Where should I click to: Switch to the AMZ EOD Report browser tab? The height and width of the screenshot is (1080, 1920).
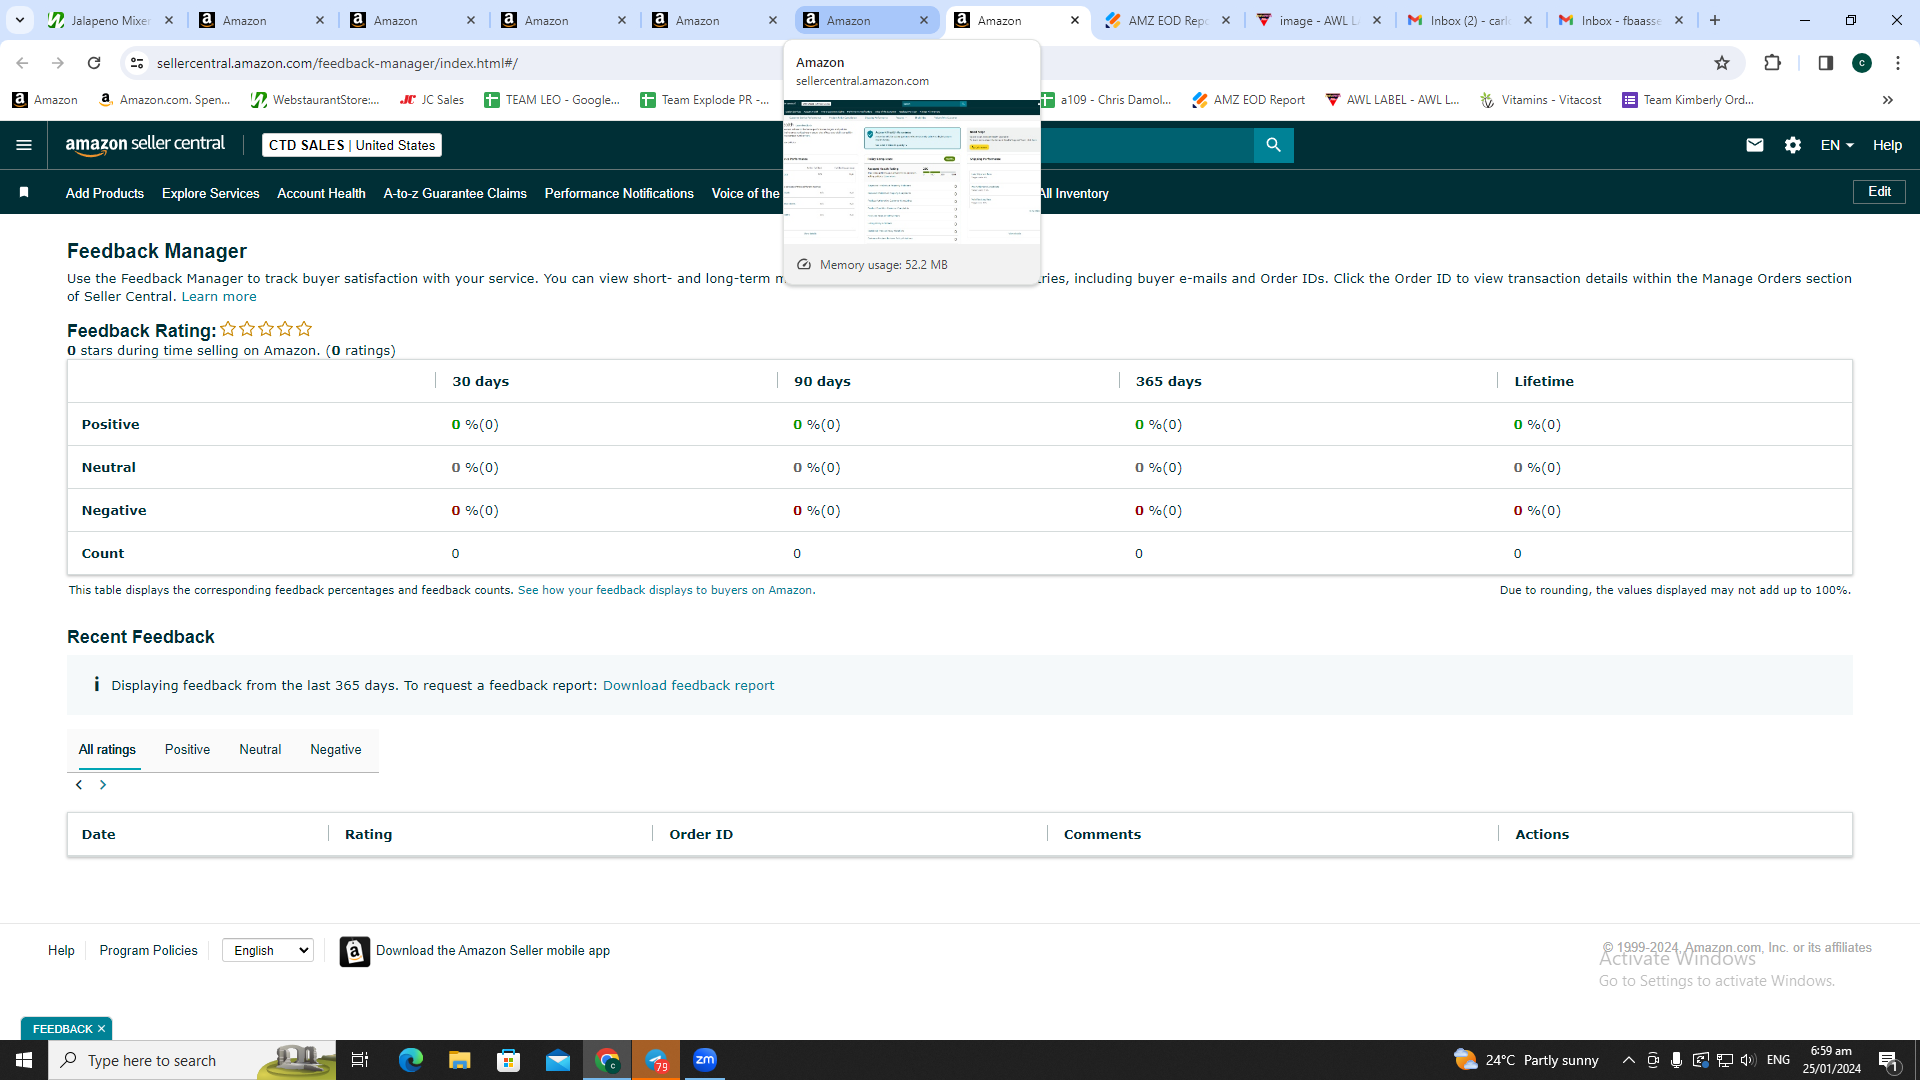tap(1168, 20)
